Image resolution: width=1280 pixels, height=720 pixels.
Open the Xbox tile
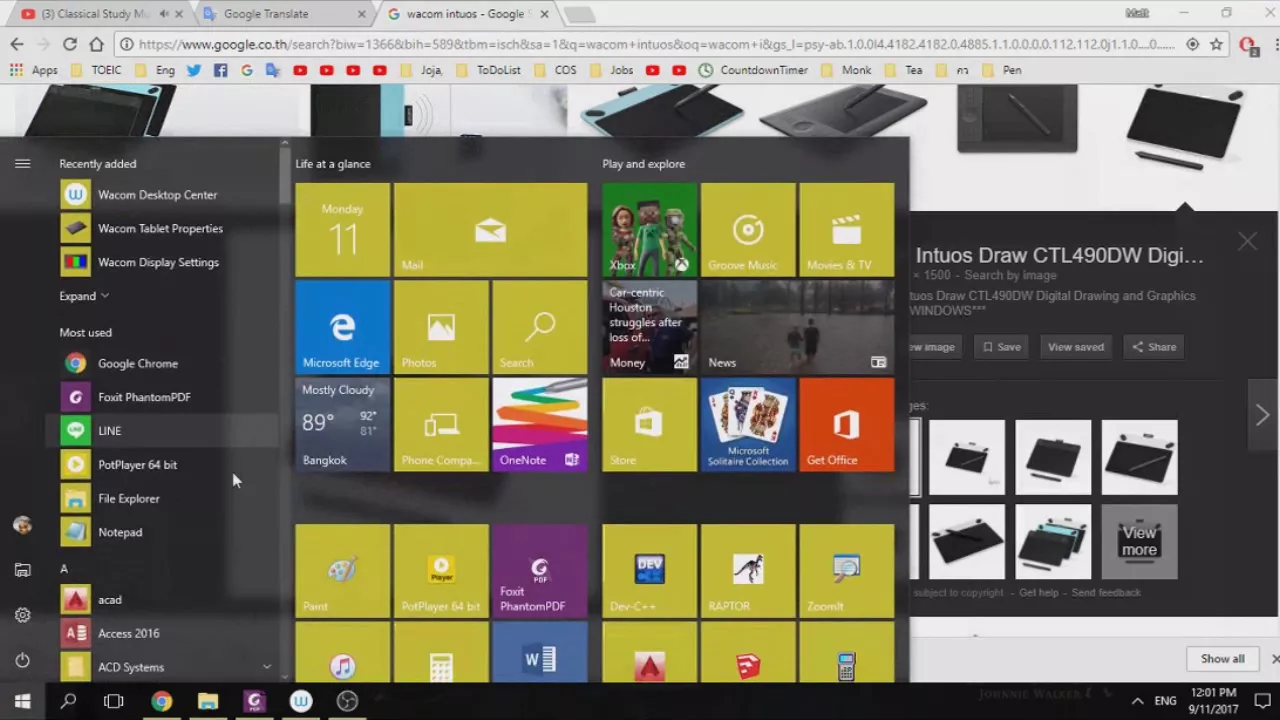650,229
